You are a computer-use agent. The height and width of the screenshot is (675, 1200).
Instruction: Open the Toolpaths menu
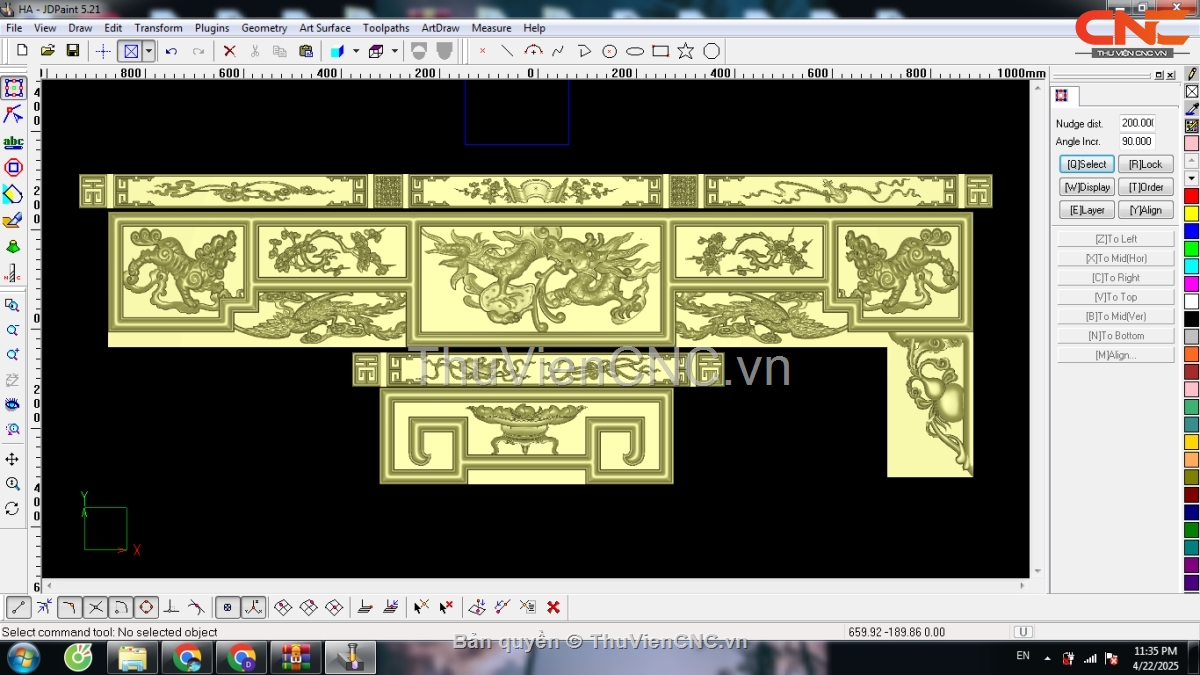coord(386,28)
